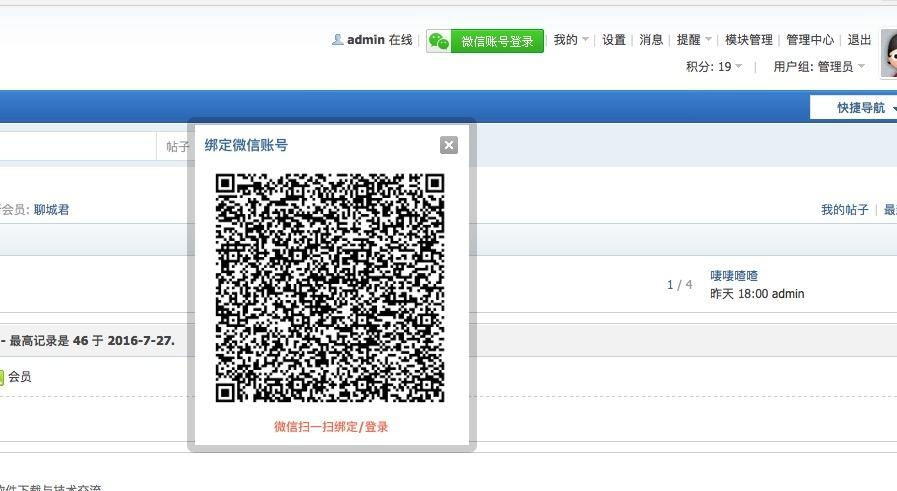This screenshot has height=491, width=897.
Task: Expand the 提醒 reminders dropdown
Action: (x=694, y=39)
